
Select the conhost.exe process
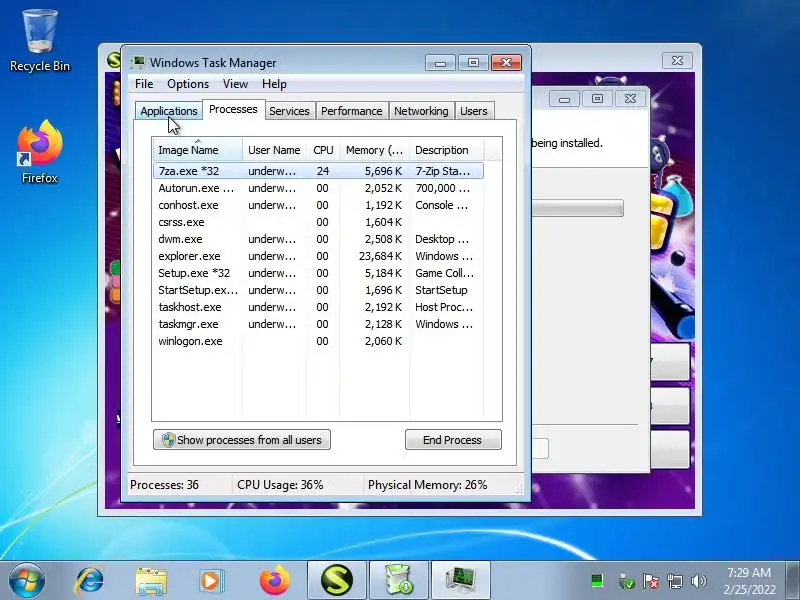point(318,205)
